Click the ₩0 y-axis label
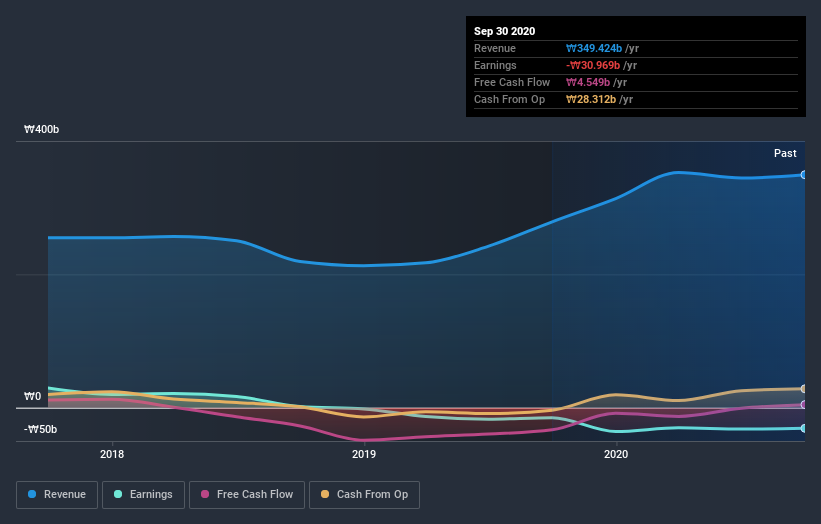This screenshot has width=821, height=524. coord(32,396)
